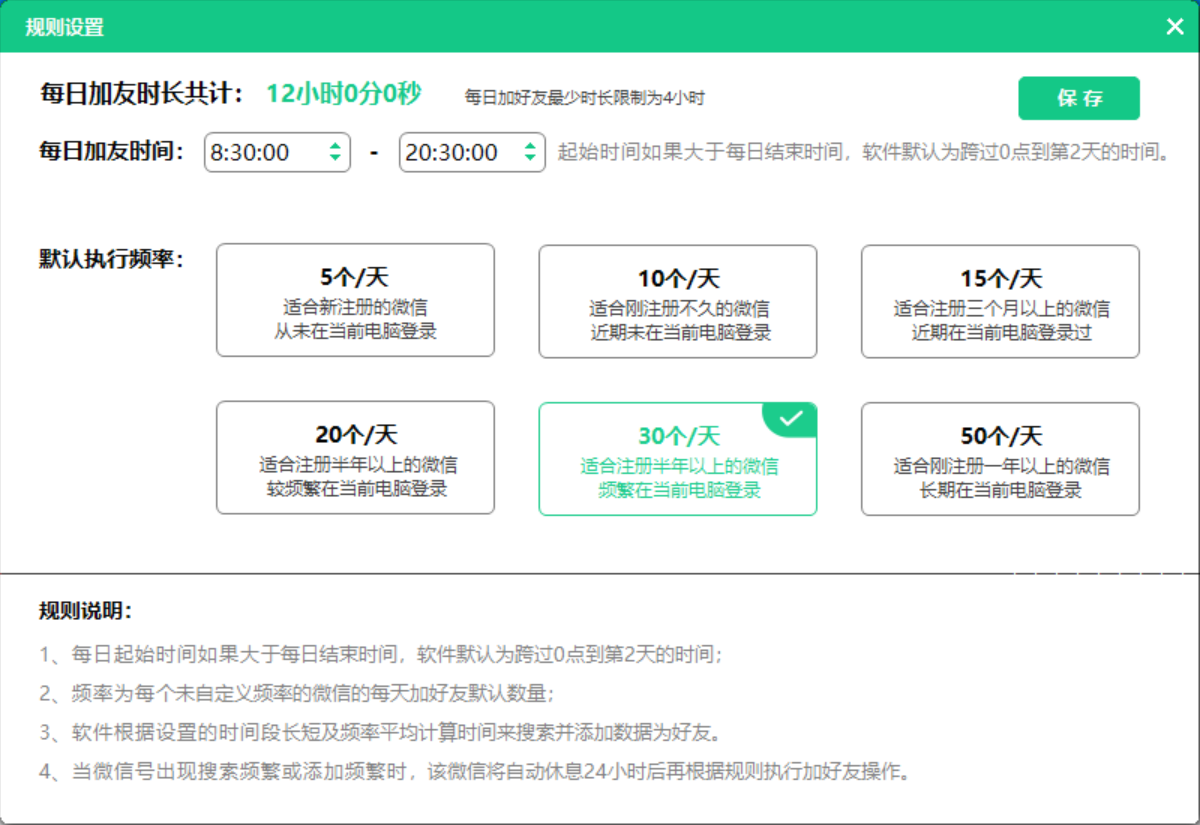The height and width of the screenshot is (825, 1200).
Task: Select the 20个/天 frequency option
Action: click(x=354, y=457)
